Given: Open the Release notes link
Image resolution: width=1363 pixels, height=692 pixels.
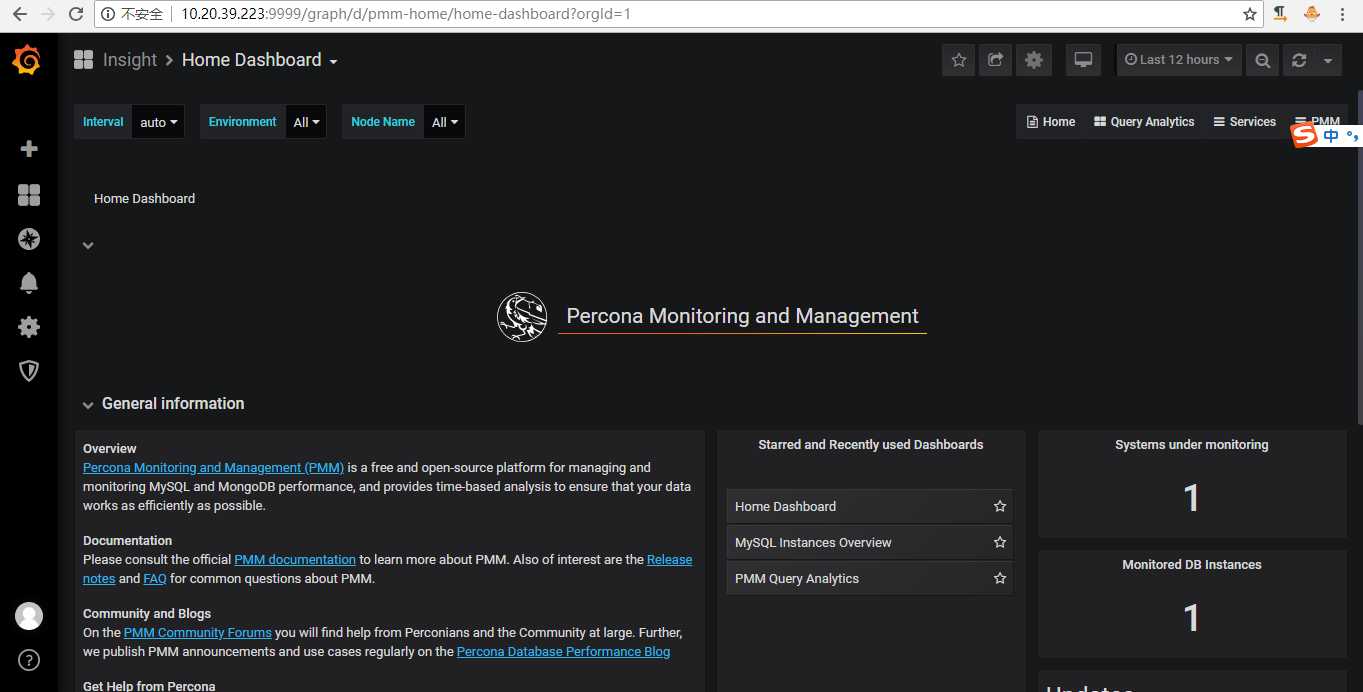Looking at the screenshot, I should coord(669,559).
